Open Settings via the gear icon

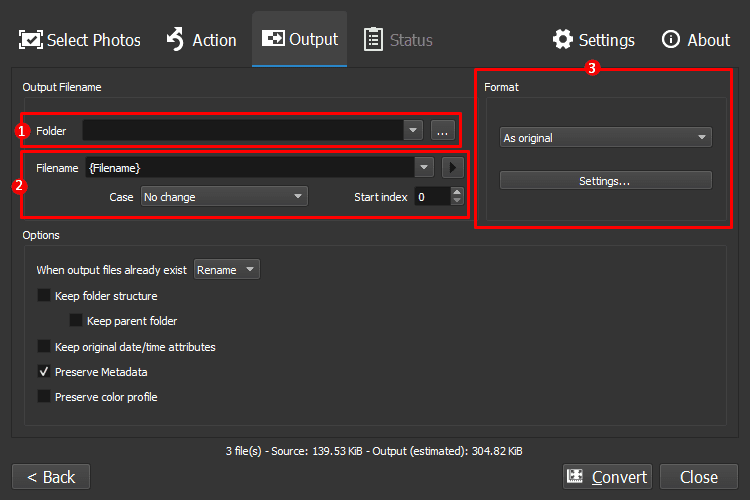click(562, 39)
